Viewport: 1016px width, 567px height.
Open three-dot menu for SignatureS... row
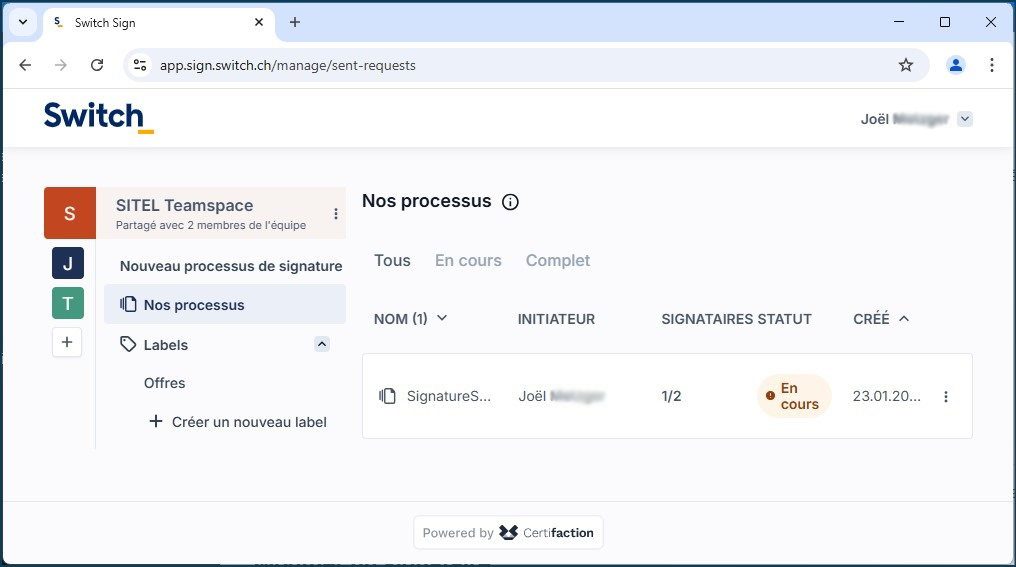point(946,397)
